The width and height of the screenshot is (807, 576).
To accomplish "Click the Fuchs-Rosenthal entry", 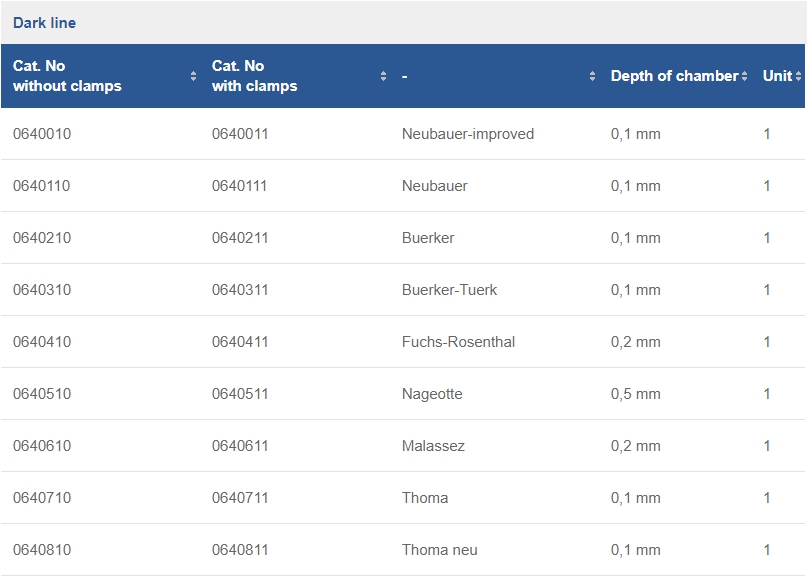I will tap(458, 342).
